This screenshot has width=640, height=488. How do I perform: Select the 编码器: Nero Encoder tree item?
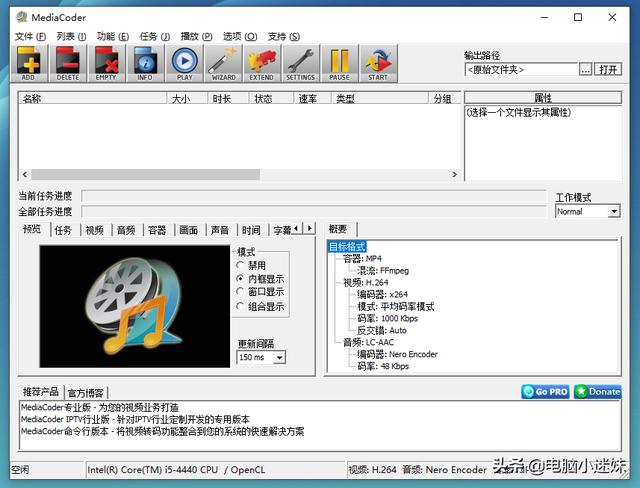coord(397,354)
